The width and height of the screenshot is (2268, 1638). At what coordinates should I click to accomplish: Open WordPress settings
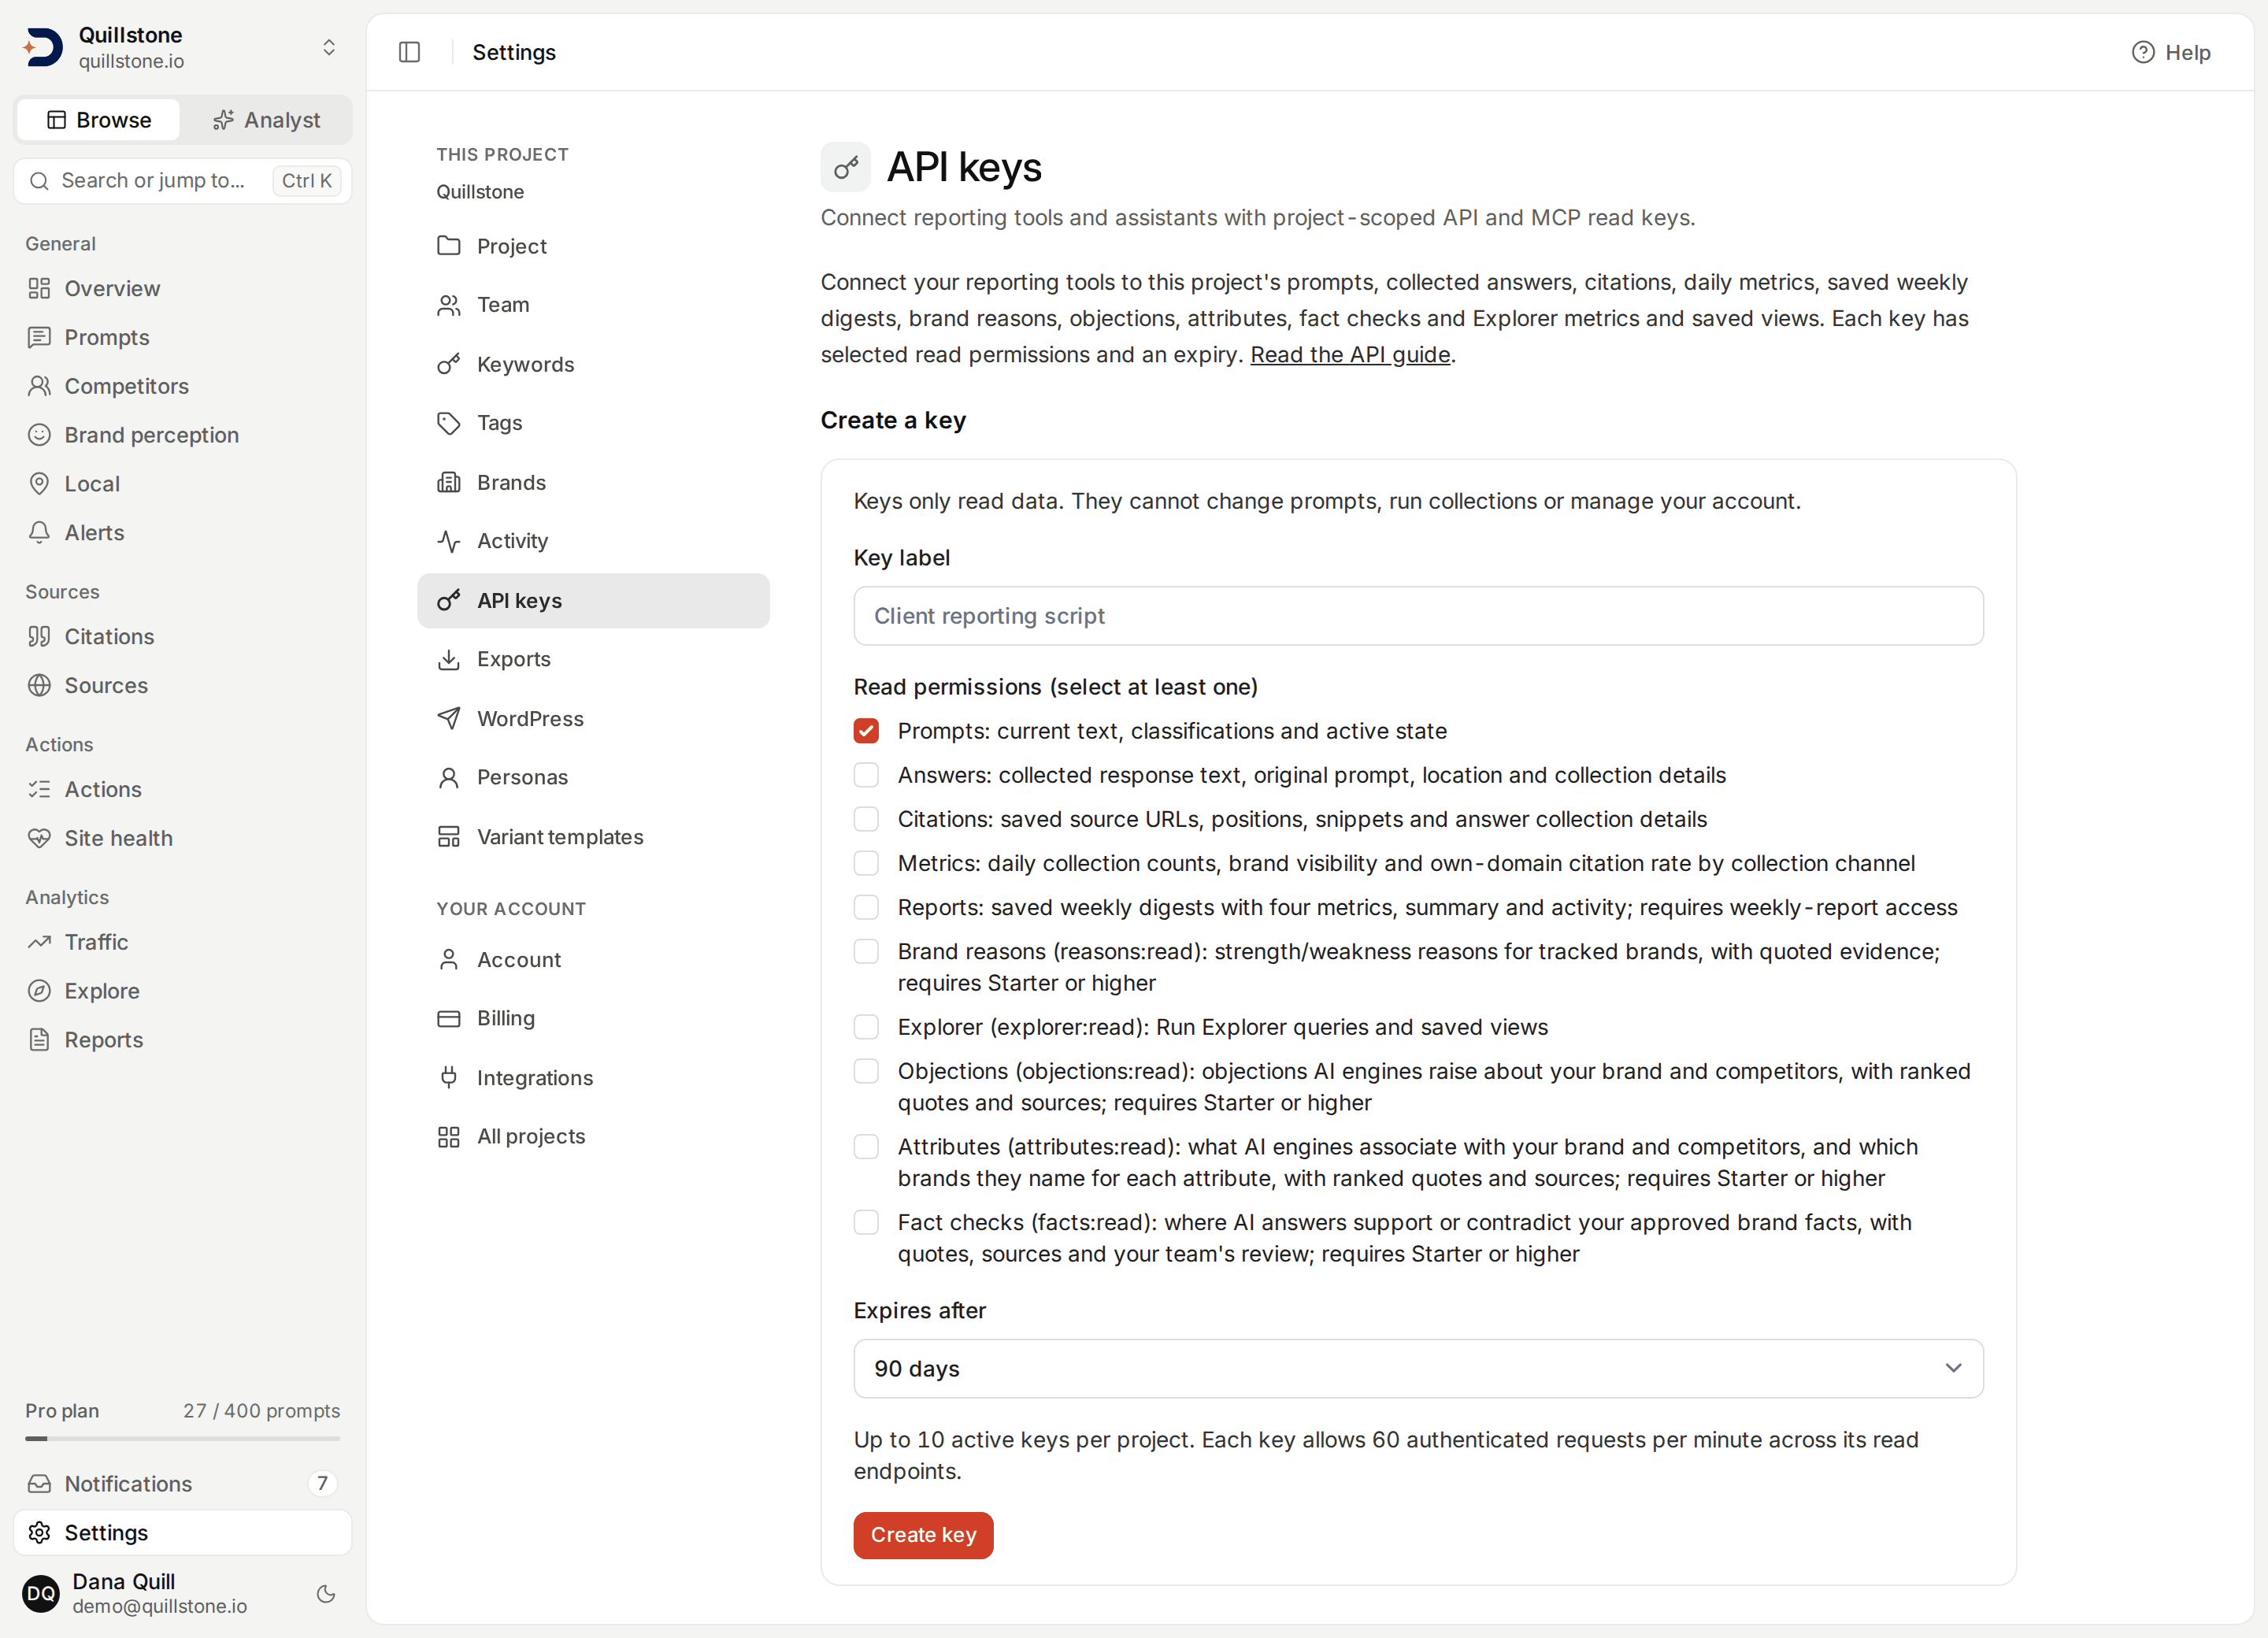(x=593, y=719)
